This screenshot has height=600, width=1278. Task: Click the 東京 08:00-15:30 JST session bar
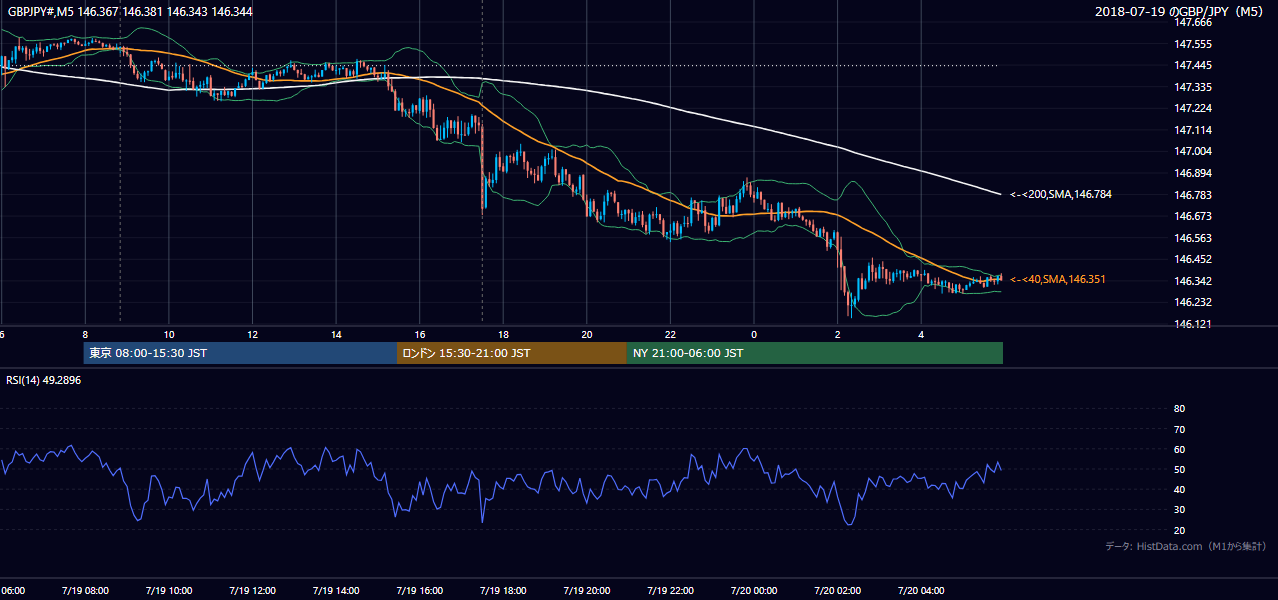(x=240, y=353)
